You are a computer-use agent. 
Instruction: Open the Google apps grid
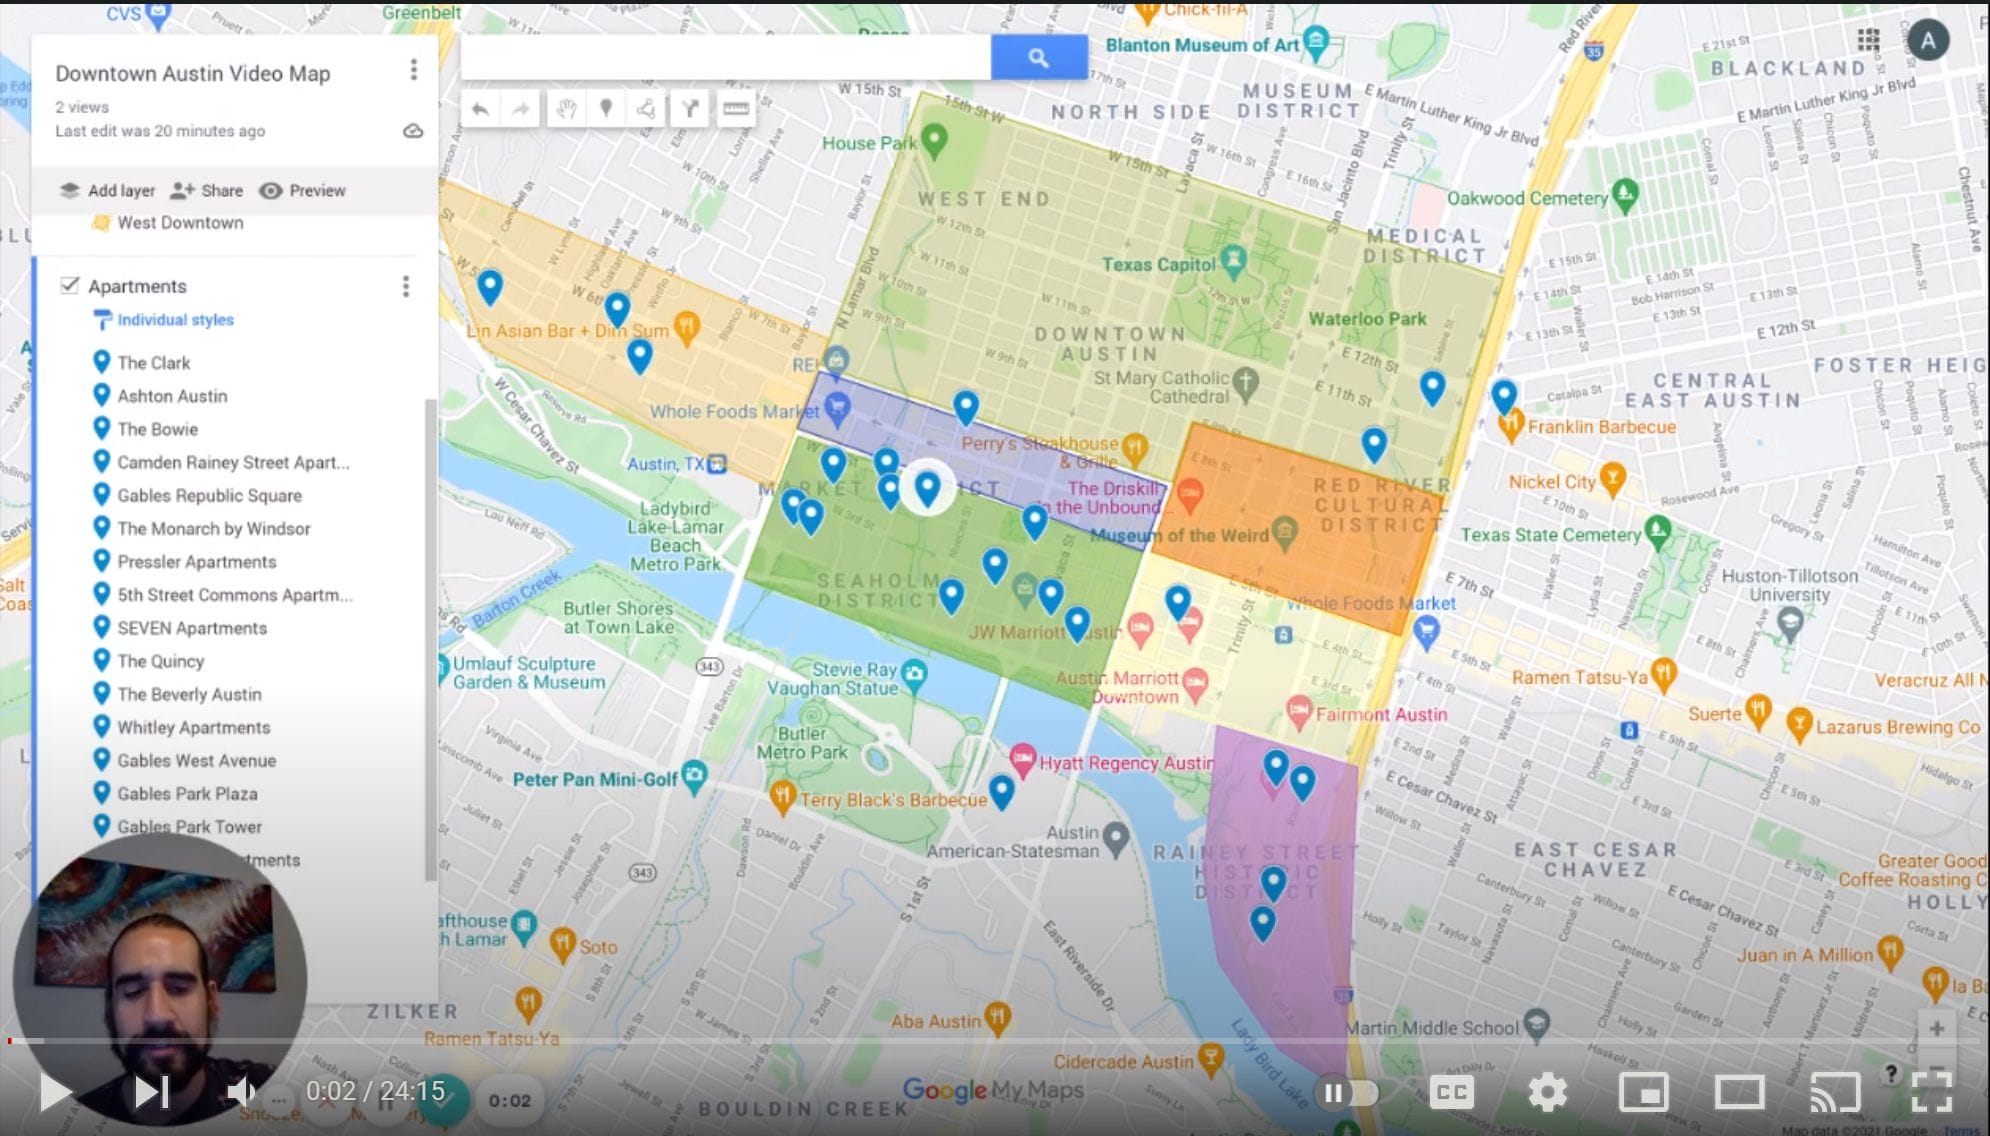(x=1868, y=40)
